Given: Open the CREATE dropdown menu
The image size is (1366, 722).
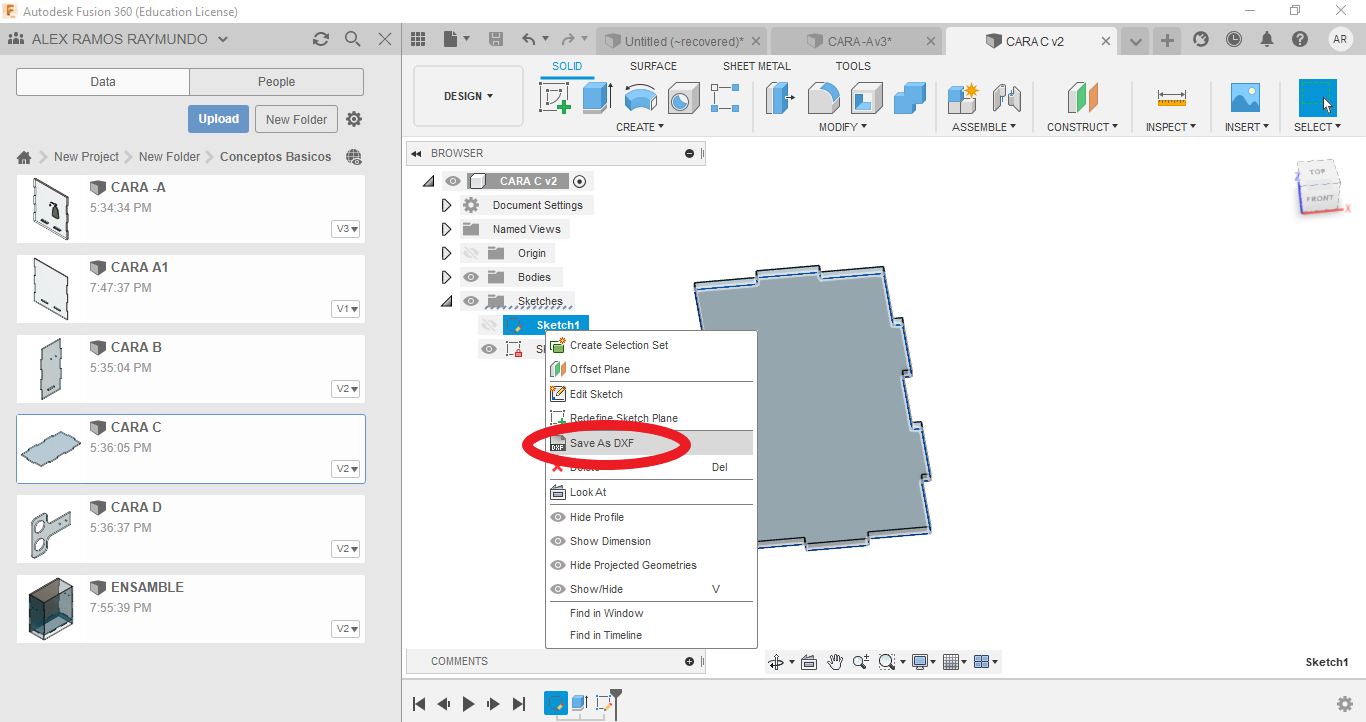Looking at the screenshot, I should [x=640, y=127].
